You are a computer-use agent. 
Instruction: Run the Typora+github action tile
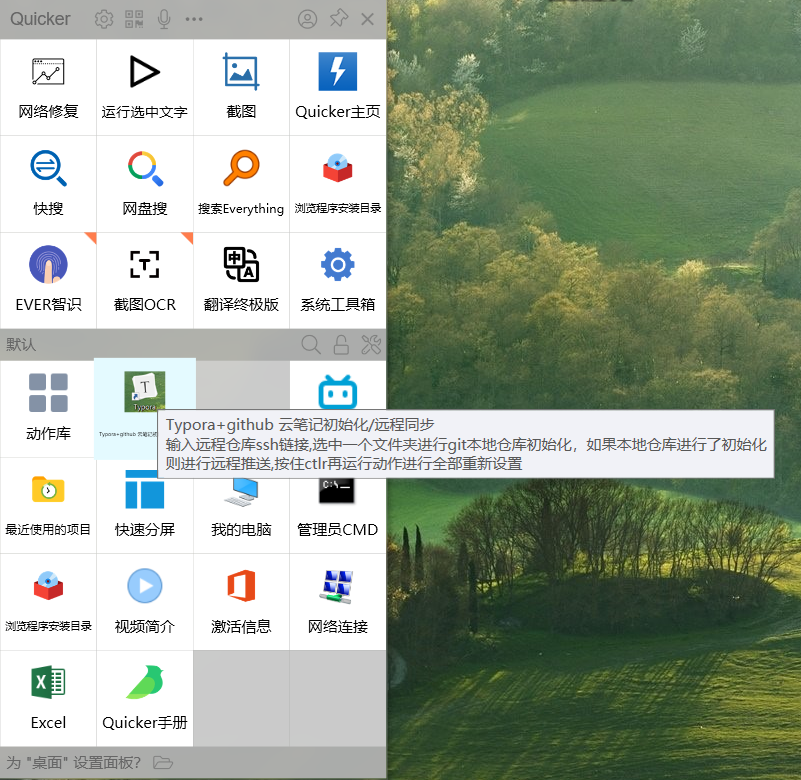coord(145,409)
